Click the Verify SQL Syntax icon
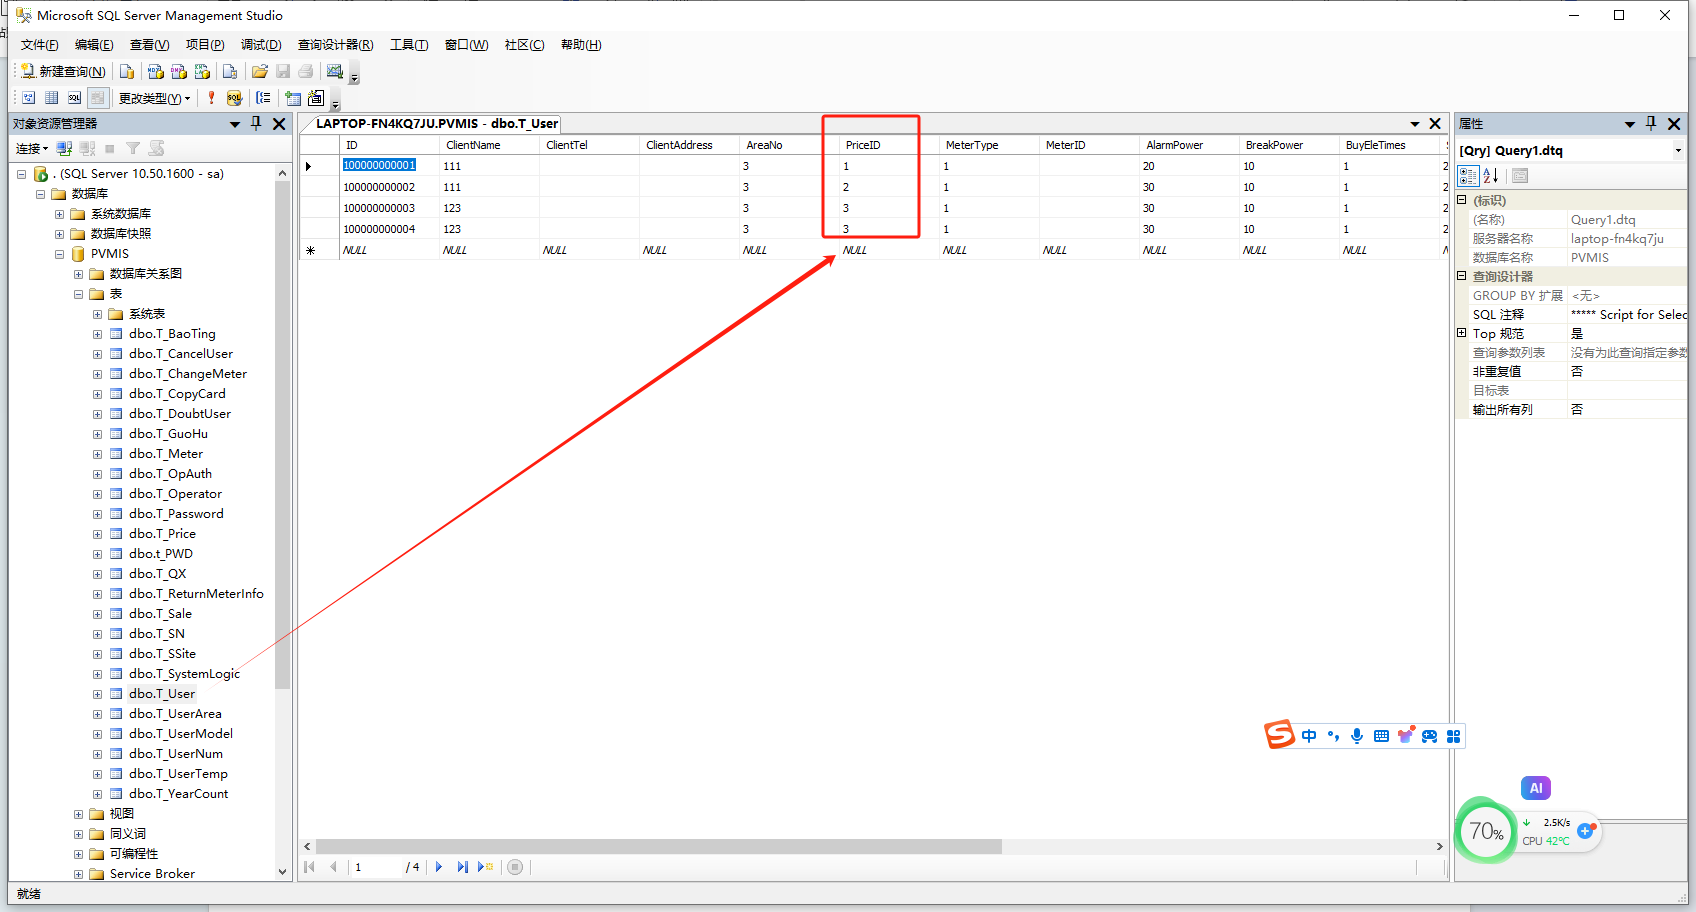 [x=234, y=98]
